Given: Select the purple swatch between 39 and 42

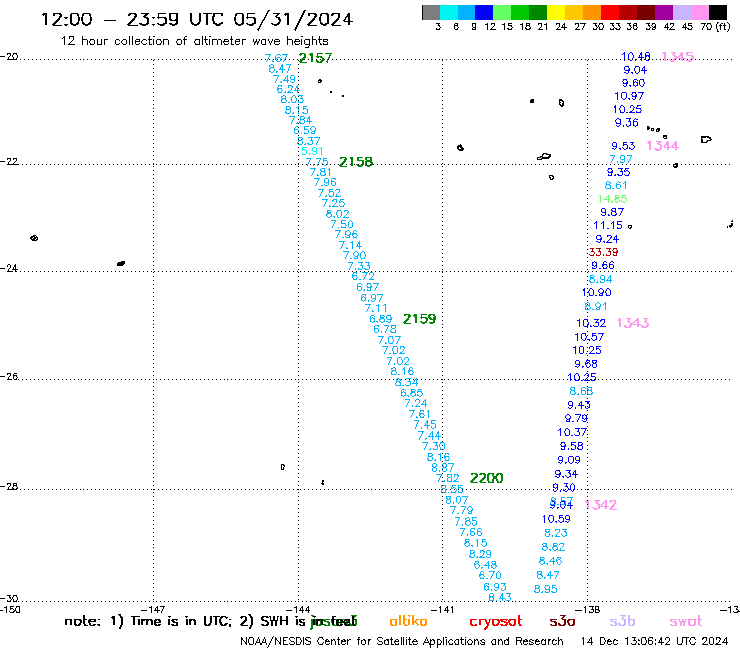Looking at the screenshot, I should coord(664,12).
